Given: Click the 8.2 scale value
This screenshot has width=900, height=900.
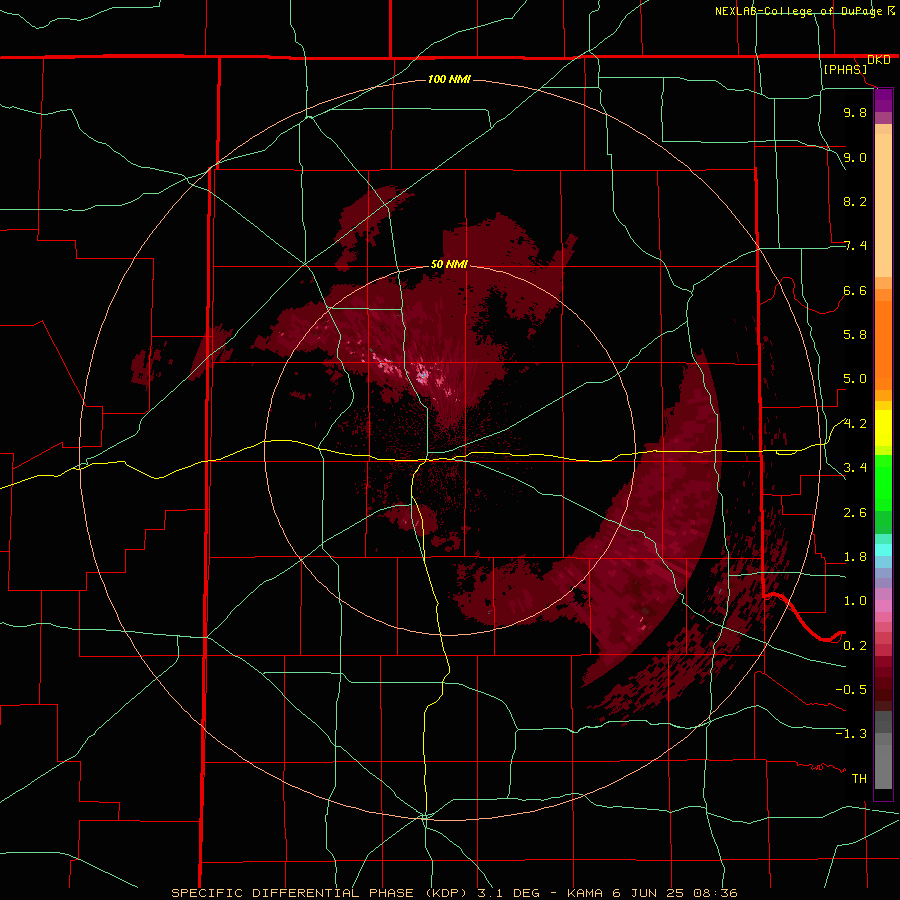Looking at the screenshot, I should 855,201.
